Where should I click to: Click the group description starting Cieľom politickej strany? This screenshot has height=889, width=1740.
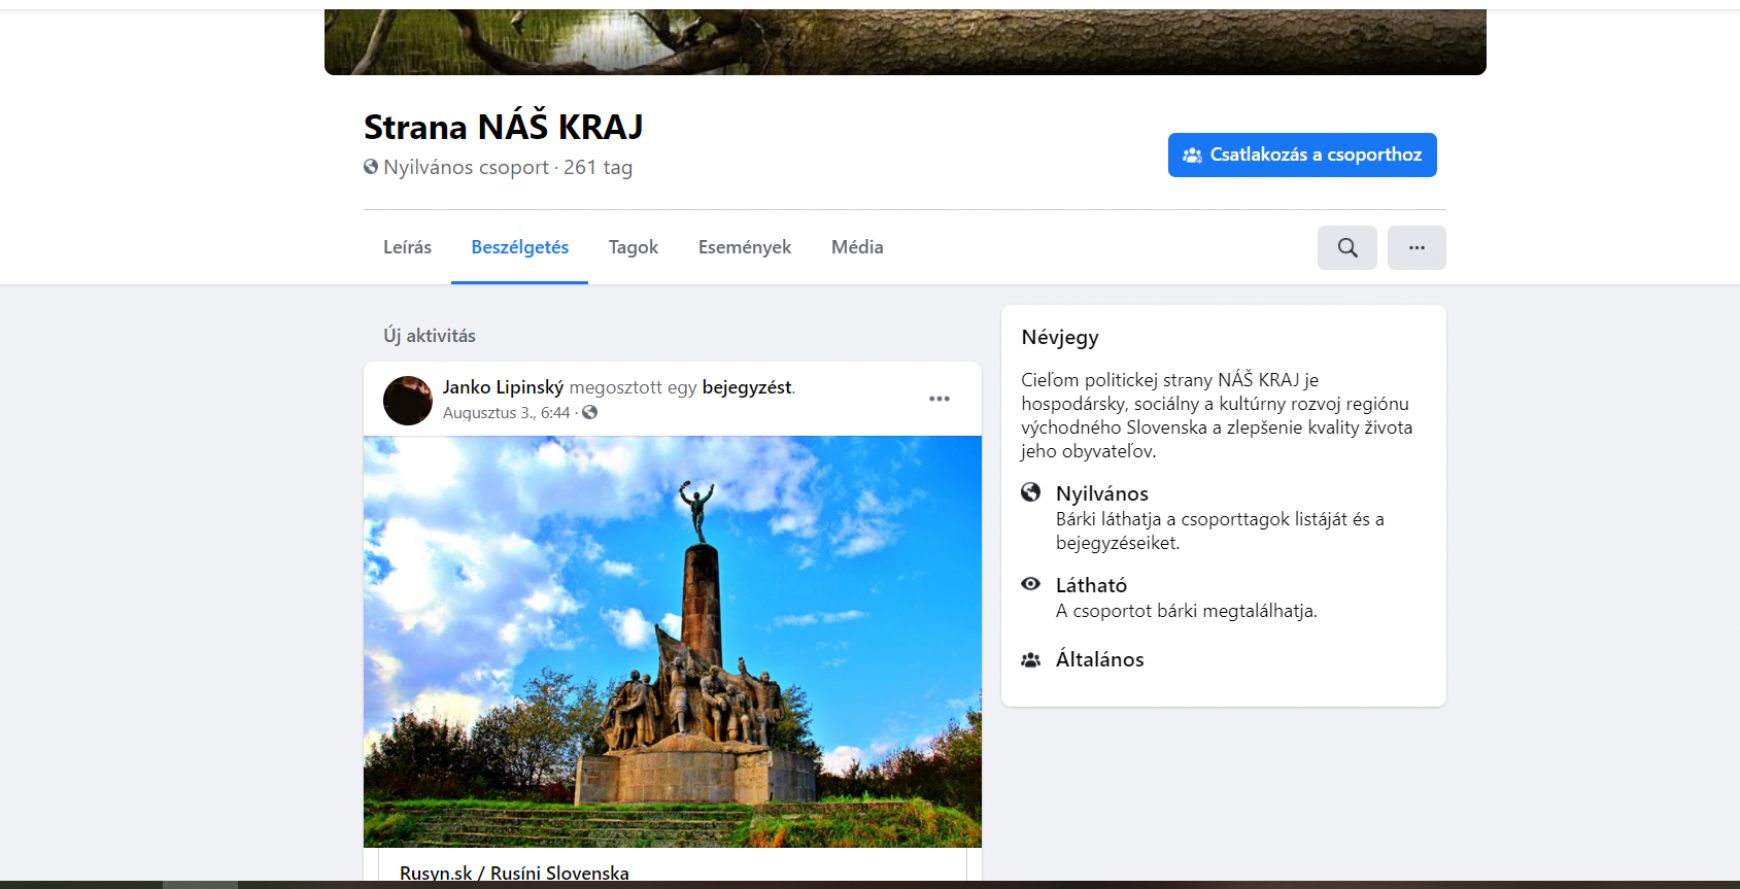(1217, 415)
